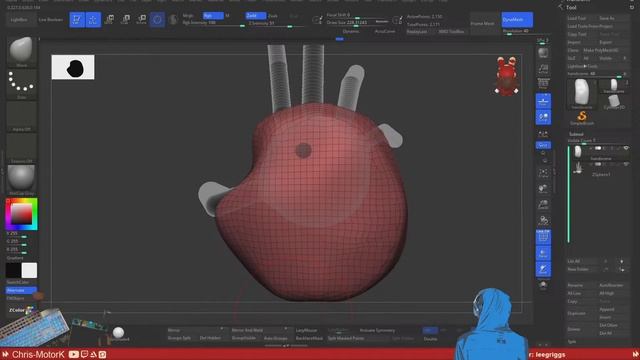Click the Mrgb mode button

pos(189,16)
